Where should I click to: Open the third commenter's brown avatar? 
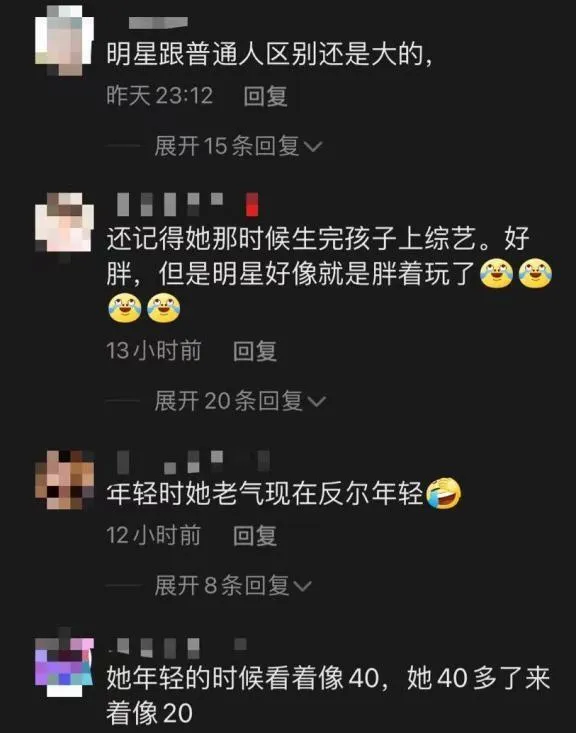pyautogui.click(x=65, y=480)
